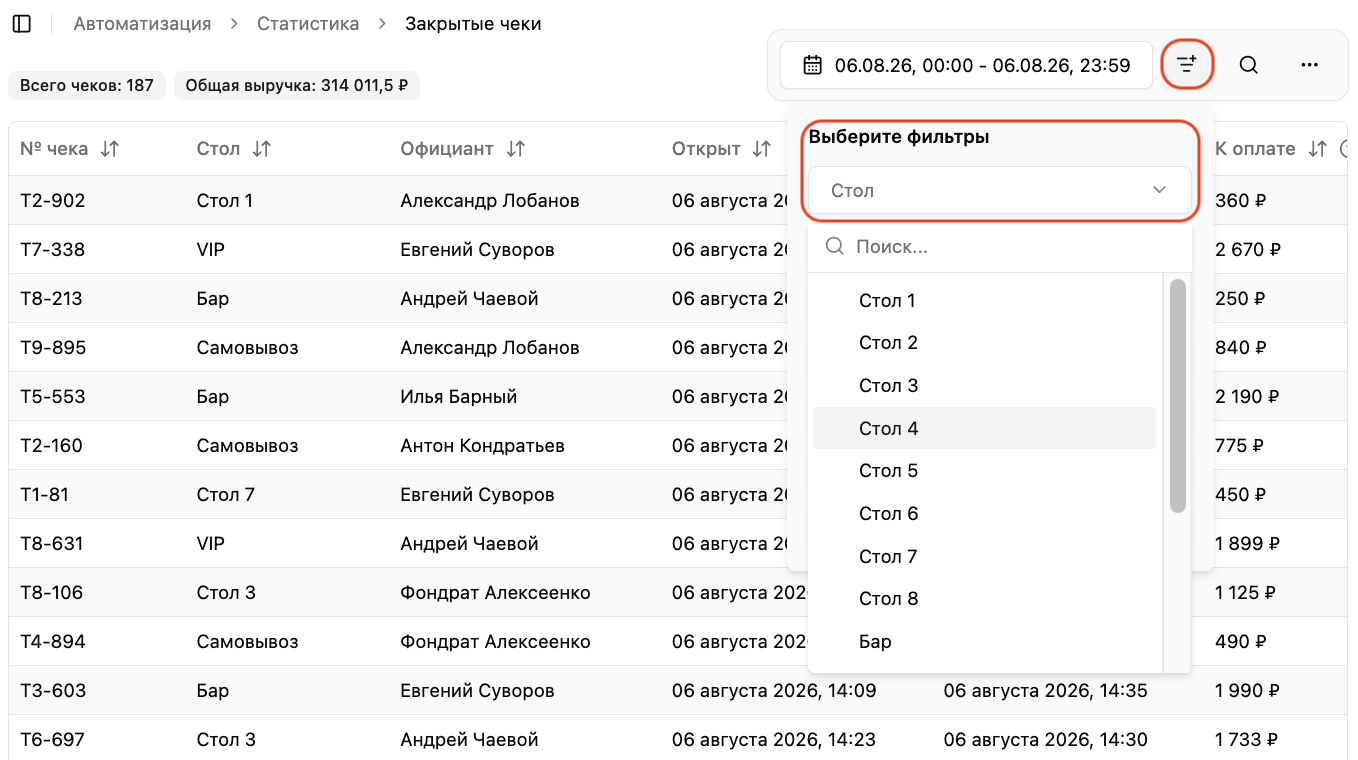Click opening time 06 августа 2026, 14:23

[x=774, y=740]
